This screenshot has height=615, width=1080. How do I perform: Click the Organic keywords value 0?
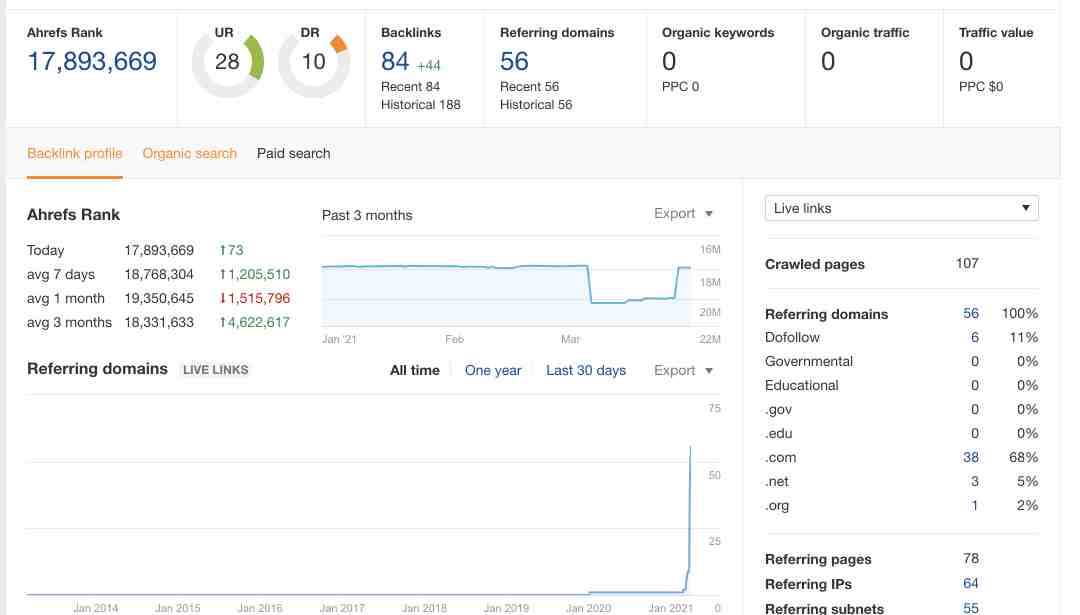pos(669,61)
